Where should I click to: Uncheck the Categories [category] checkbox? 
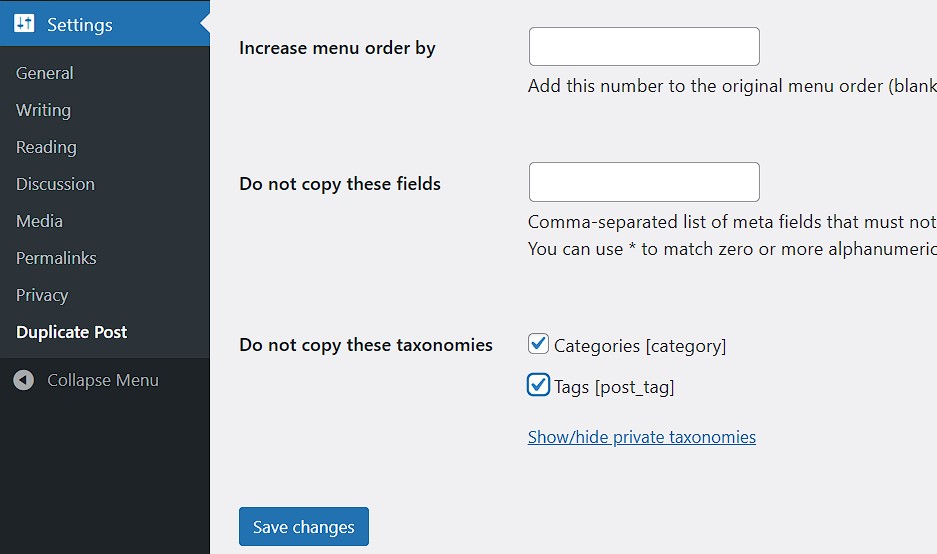pyautogui.click(x=539, y=345)
